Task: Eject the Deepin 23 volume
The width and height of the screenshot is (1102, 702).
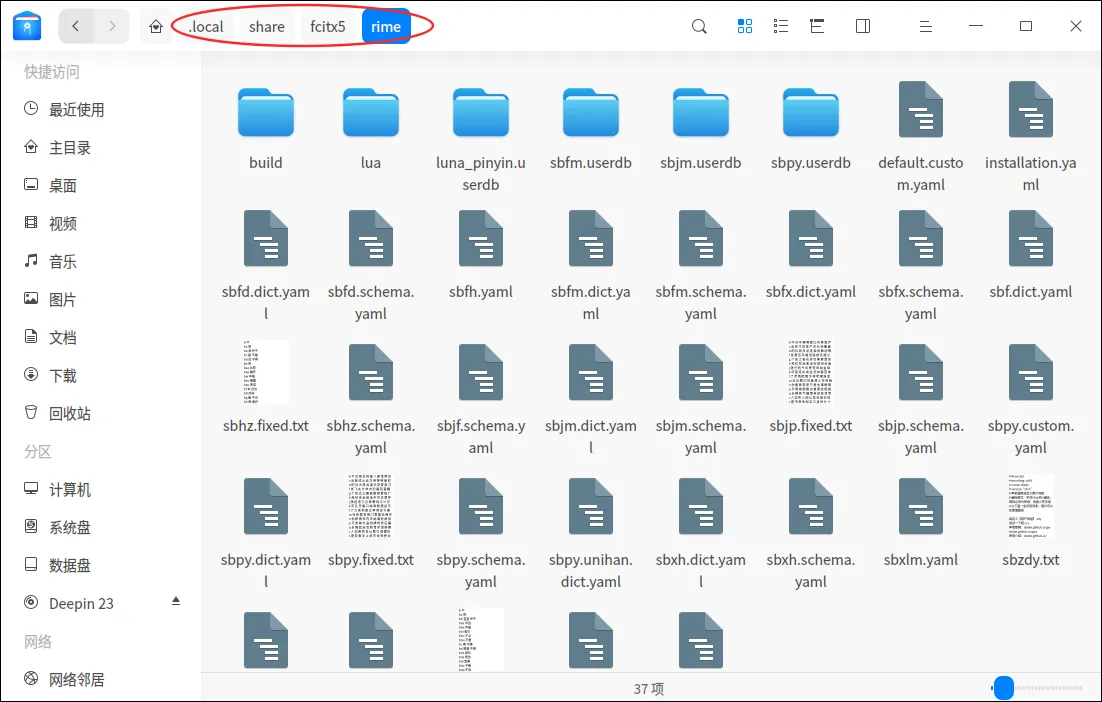Action: coord(176,602)
